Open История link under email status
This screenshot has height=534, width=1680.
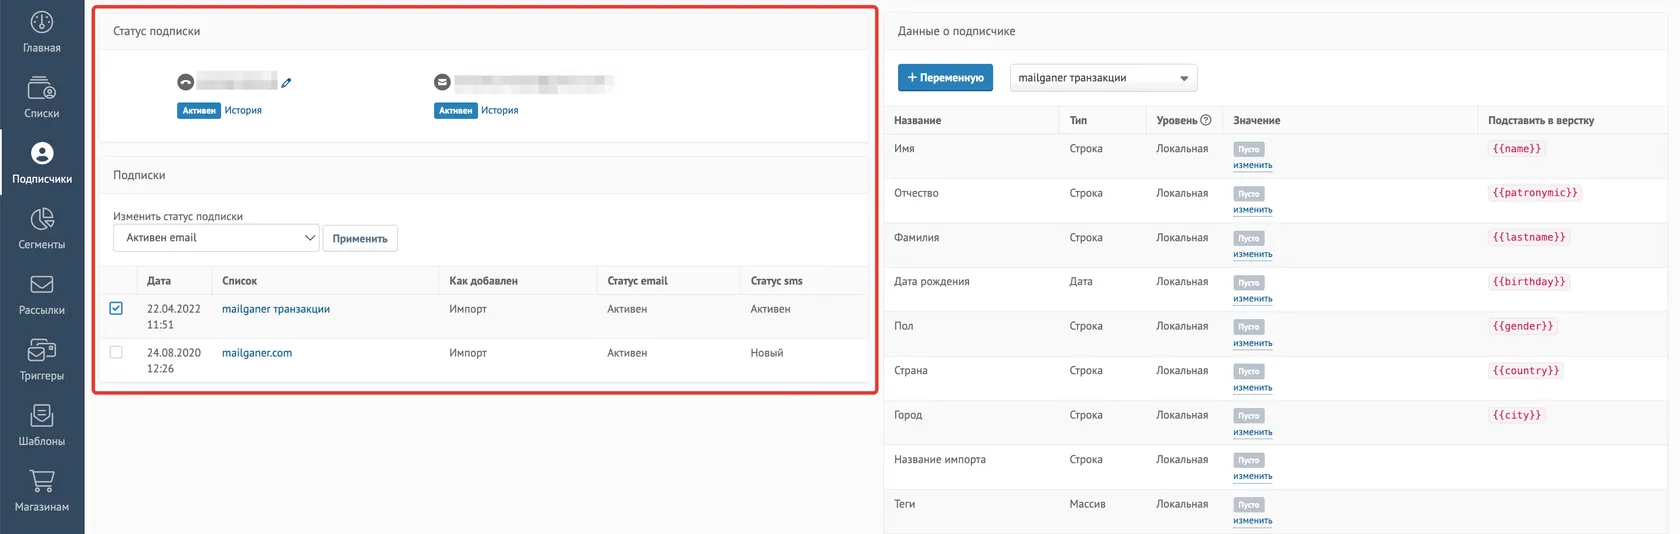[499, 111]
